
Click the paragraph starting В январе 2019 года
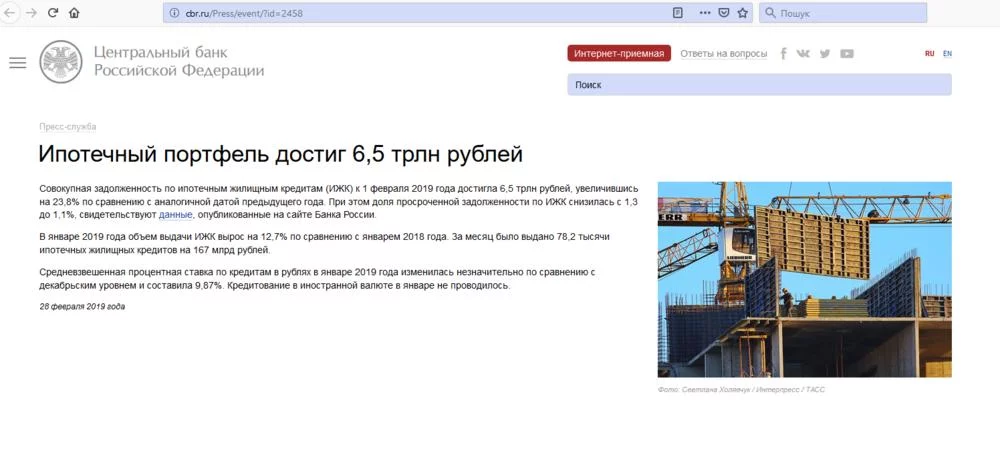click(325, 243)
